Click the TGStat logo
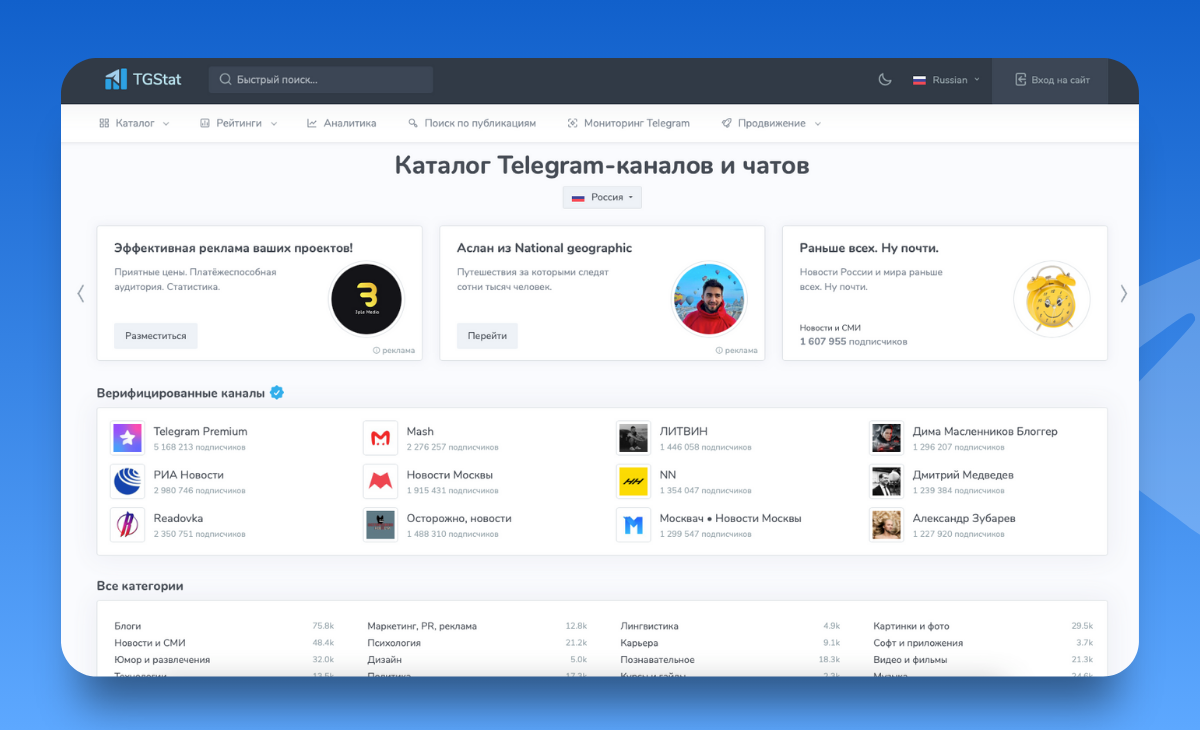The height and width of the screenshot is (730, 1200). (x=143, y=80)
